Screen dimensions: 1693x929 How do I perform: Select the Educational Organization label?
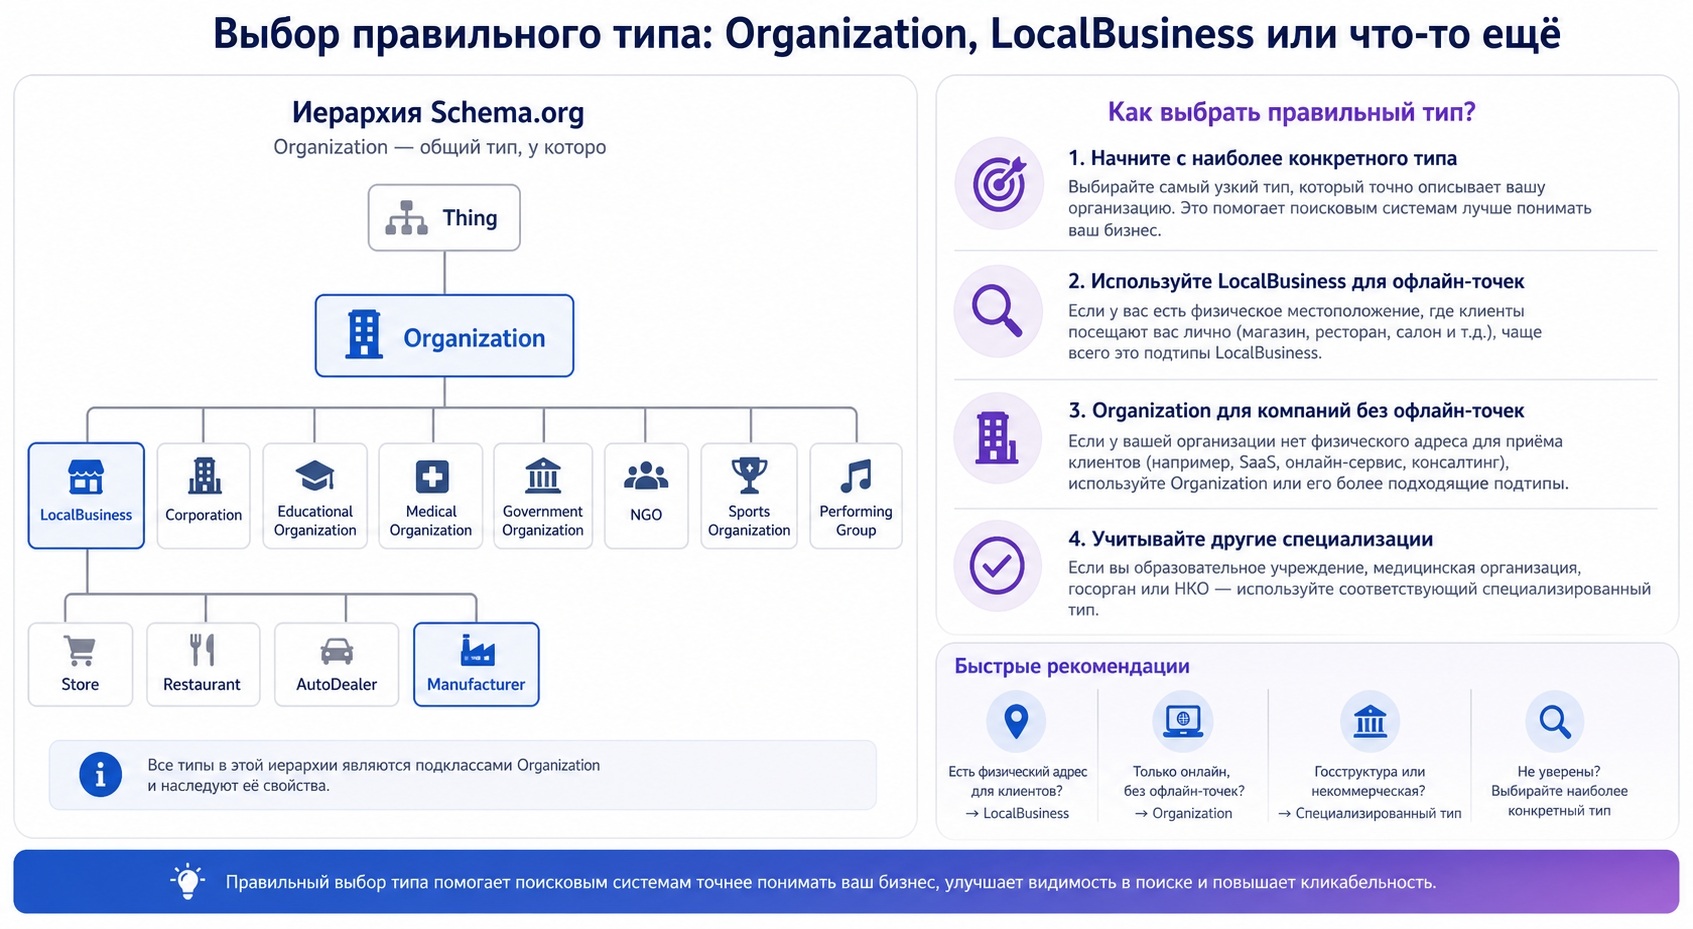coord(315,521)
